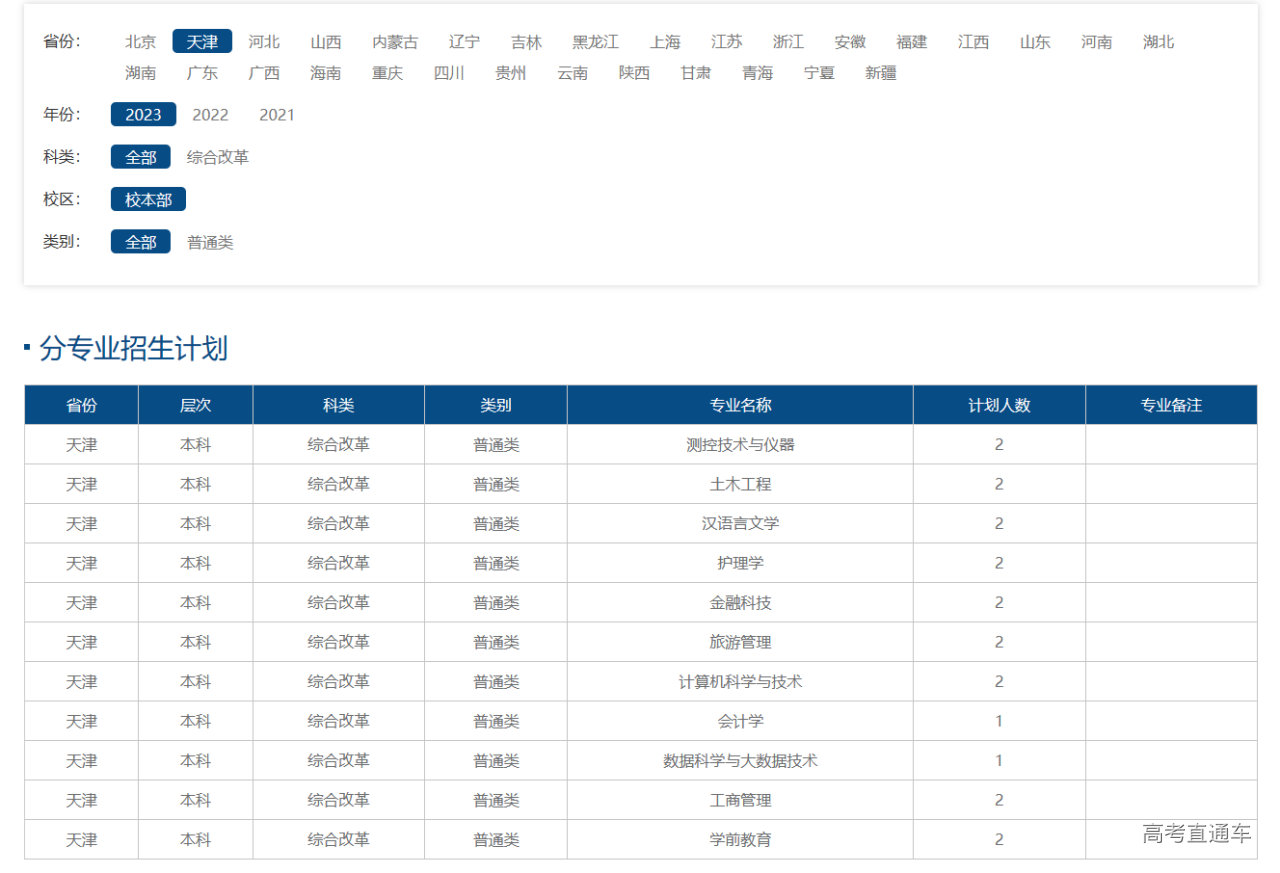Viewport: 1280px width, 873px height.
Task: Filter category by 普通类
Action: click(210, 243)
